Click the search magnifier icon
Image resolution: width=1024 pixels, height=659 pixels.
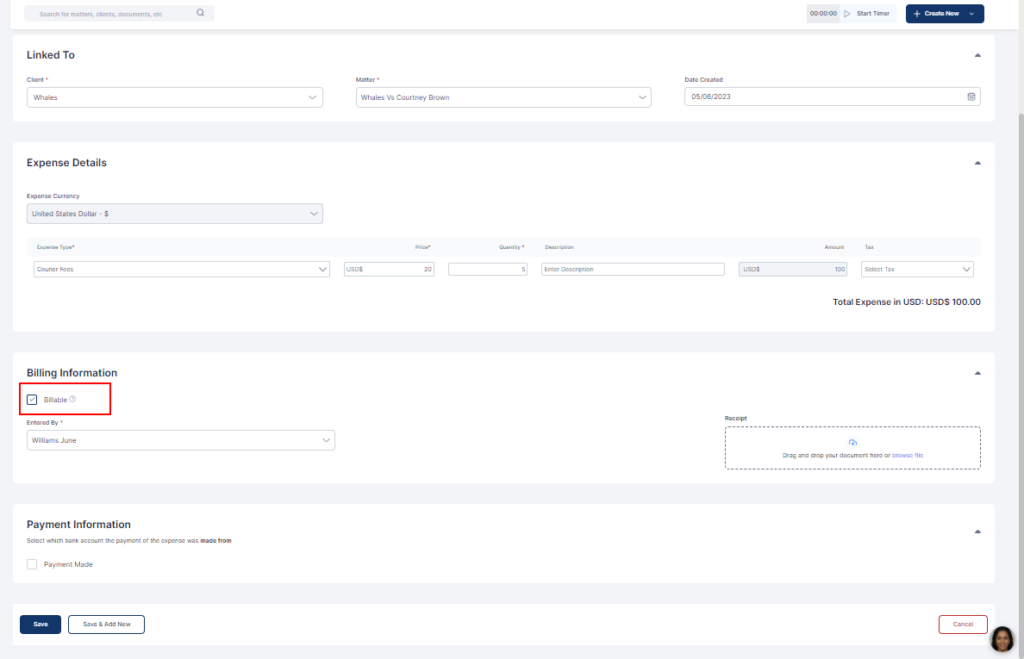coord(200,14)
